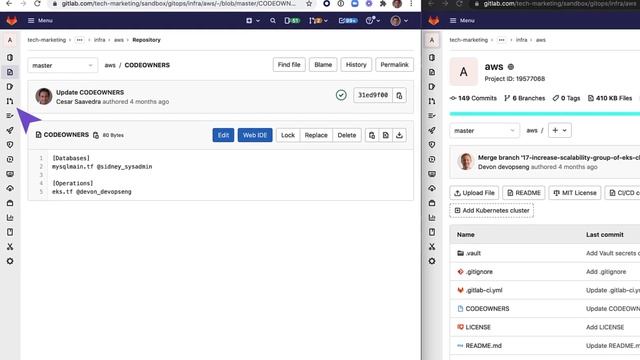This screenshot has width=640, height=360.
Task: Open the Web IDE button
Action: coord(255,135)
